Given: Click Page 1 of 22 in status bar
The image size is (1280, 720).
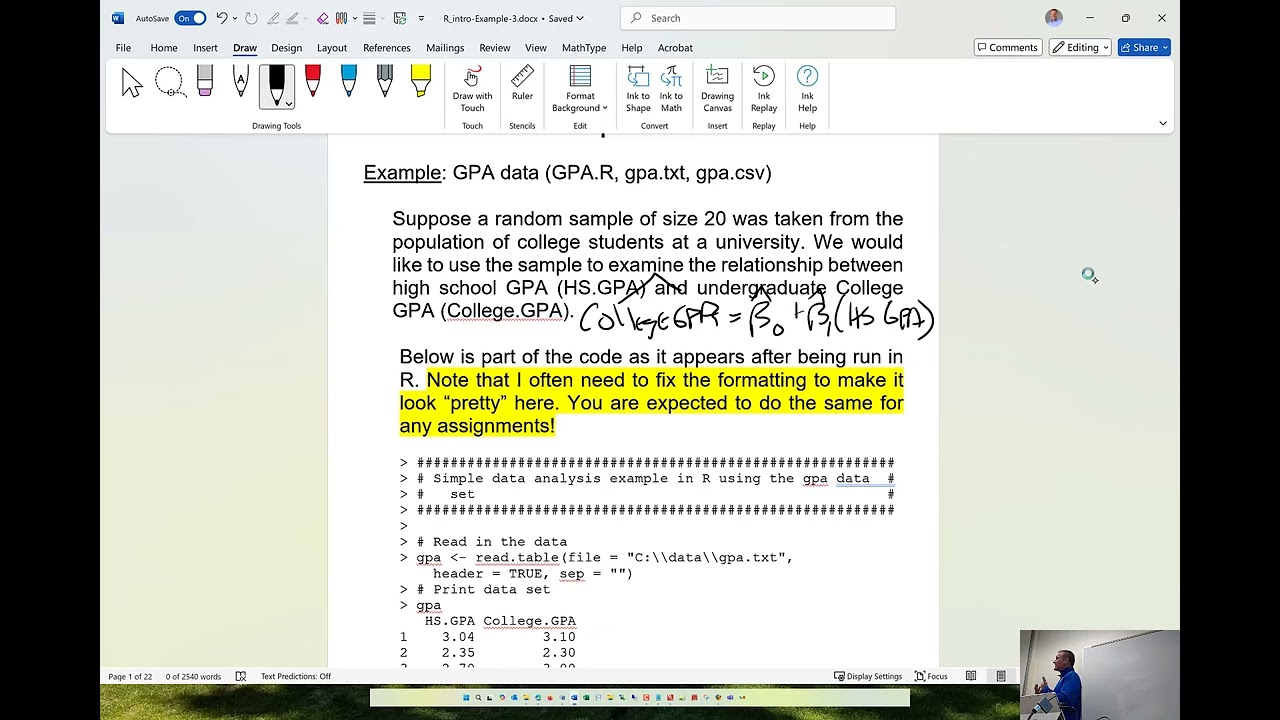Looking at the screenshot, I should (130, 676).
